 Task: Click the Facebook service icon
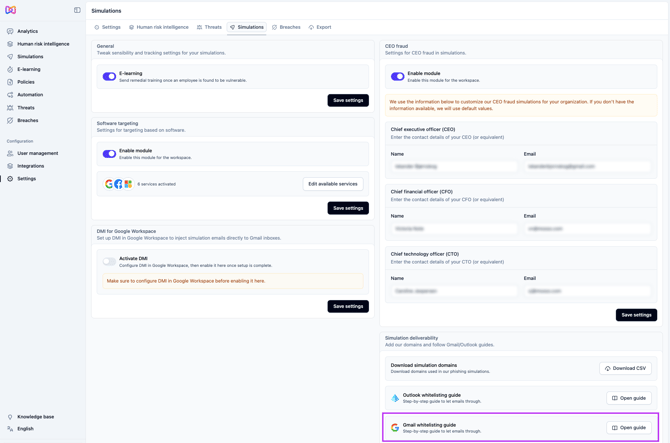pos(118,184)
